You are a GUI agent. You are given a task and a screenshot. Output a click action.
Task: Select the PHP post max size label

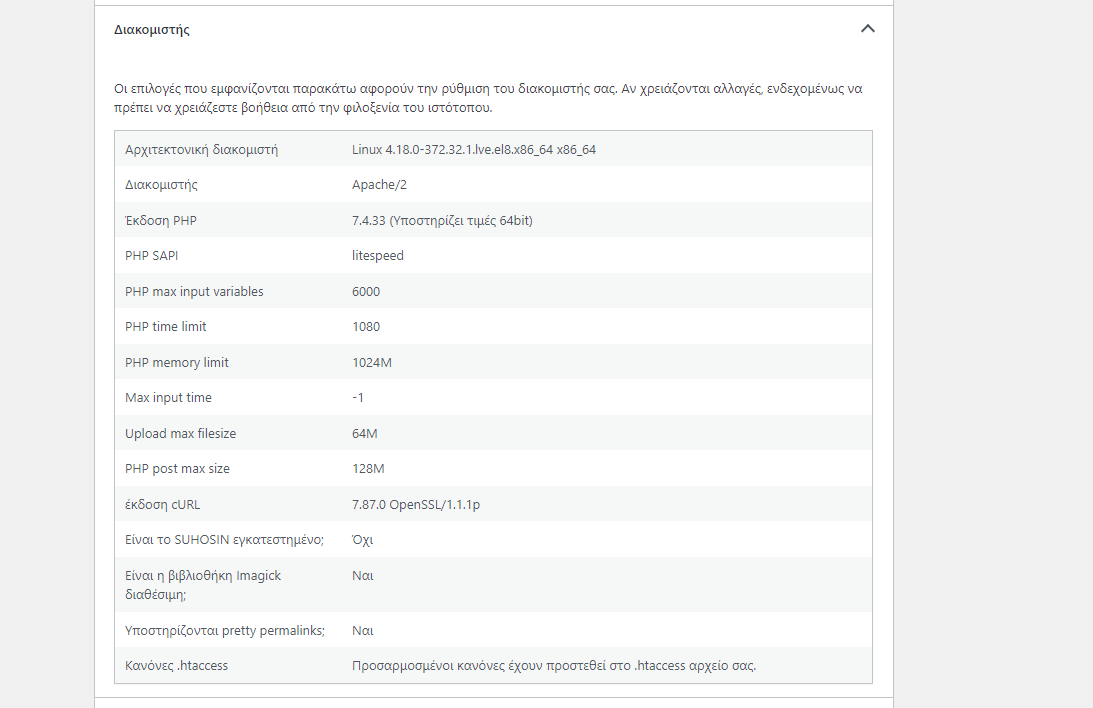178,468
